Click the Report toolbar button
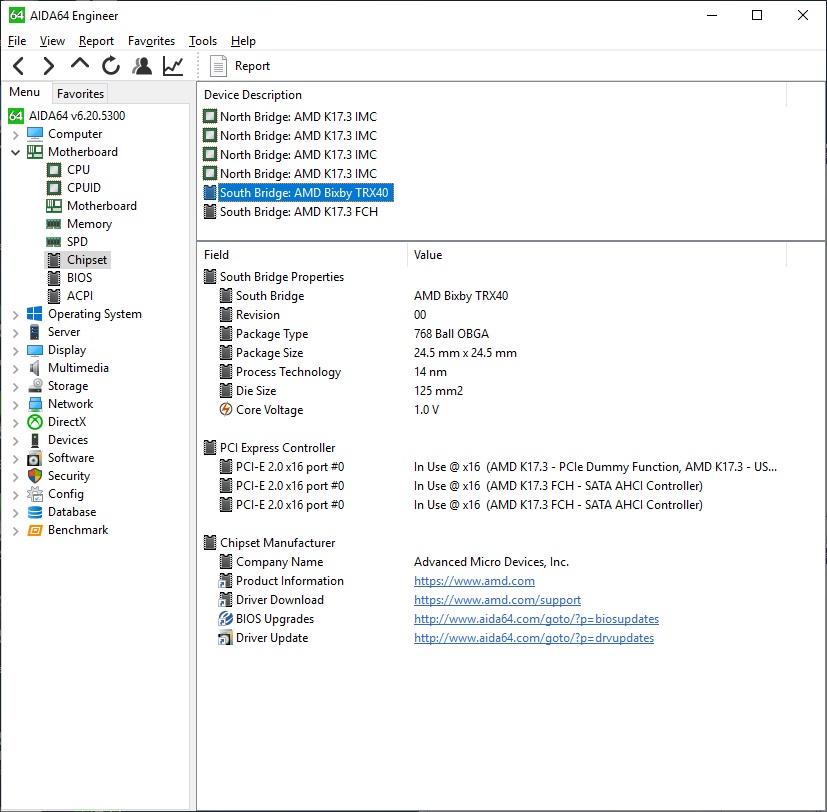The image size is (827, 812). tap(241, 66)
